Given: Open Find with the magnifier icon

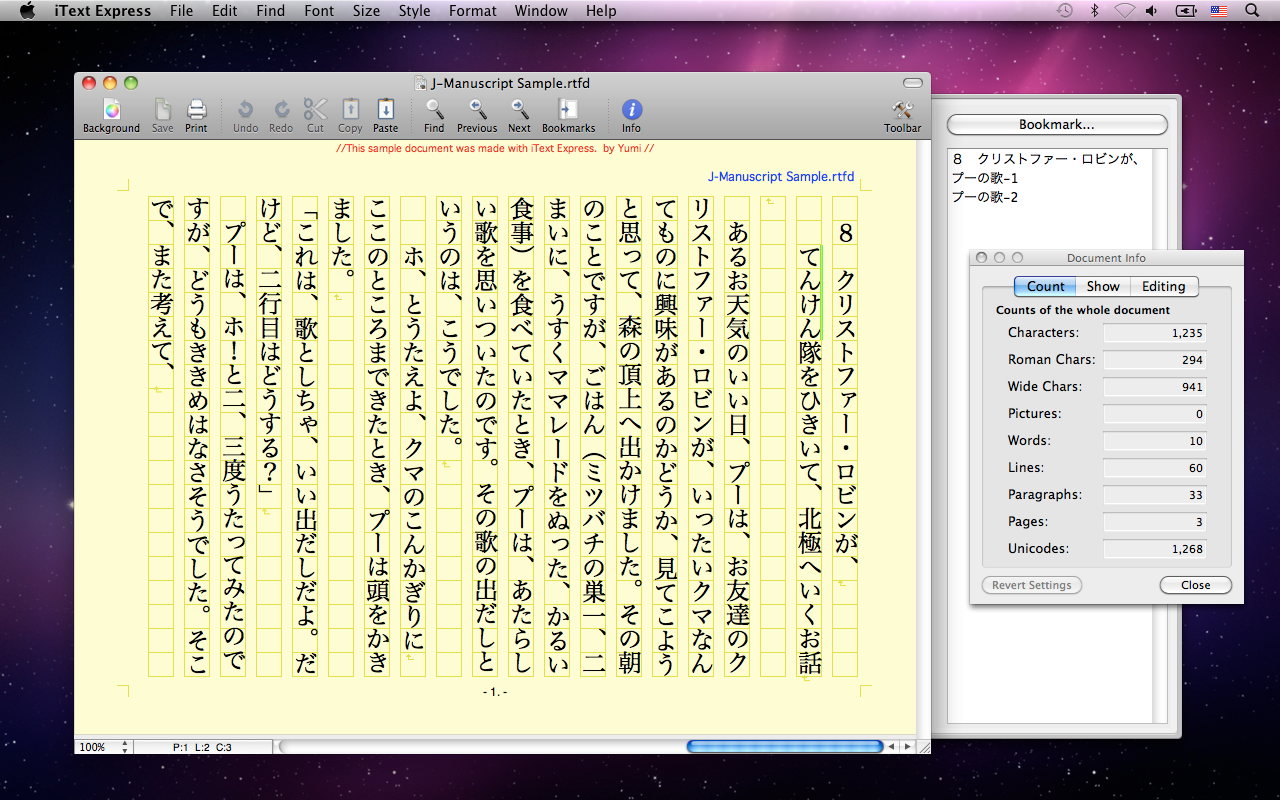Looking at the screenshot, I should pyautogui.click(x=434, y=110).
